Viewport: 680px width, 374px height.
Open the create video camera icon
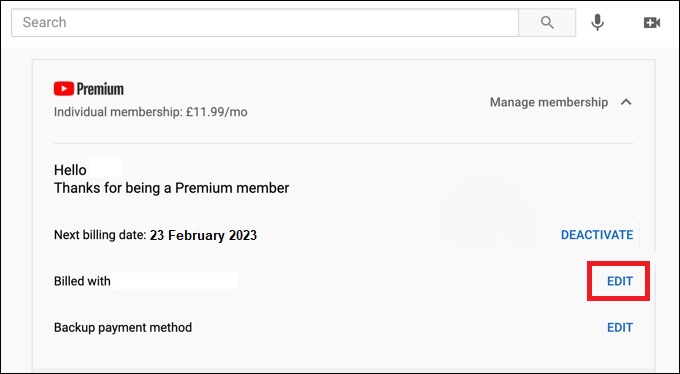652,23
